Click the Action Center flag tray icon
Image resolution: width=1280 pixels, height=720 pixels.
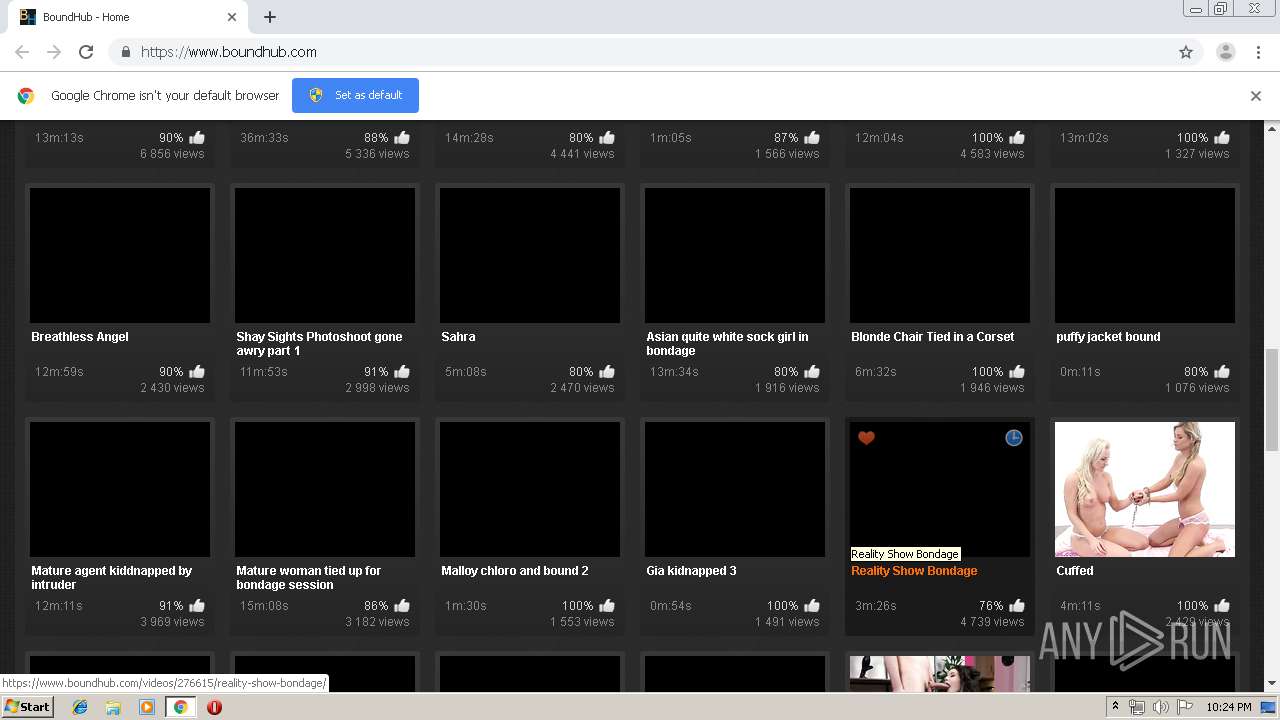(1183, 707)
